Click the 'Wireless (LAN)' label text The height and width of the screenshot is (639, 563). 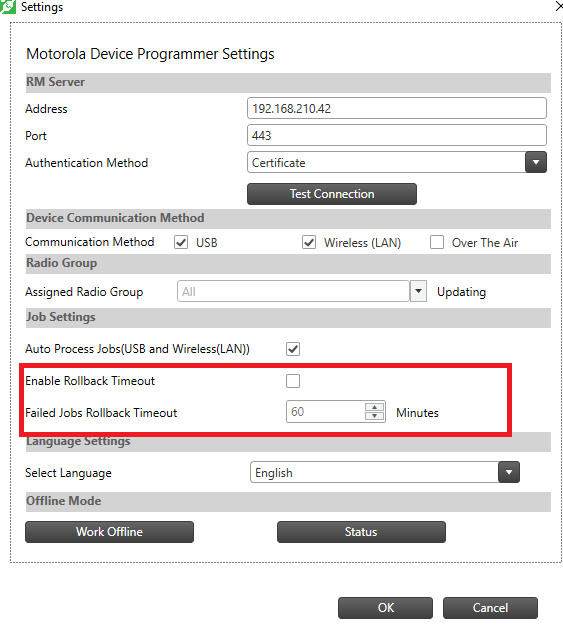pos(362,242)
